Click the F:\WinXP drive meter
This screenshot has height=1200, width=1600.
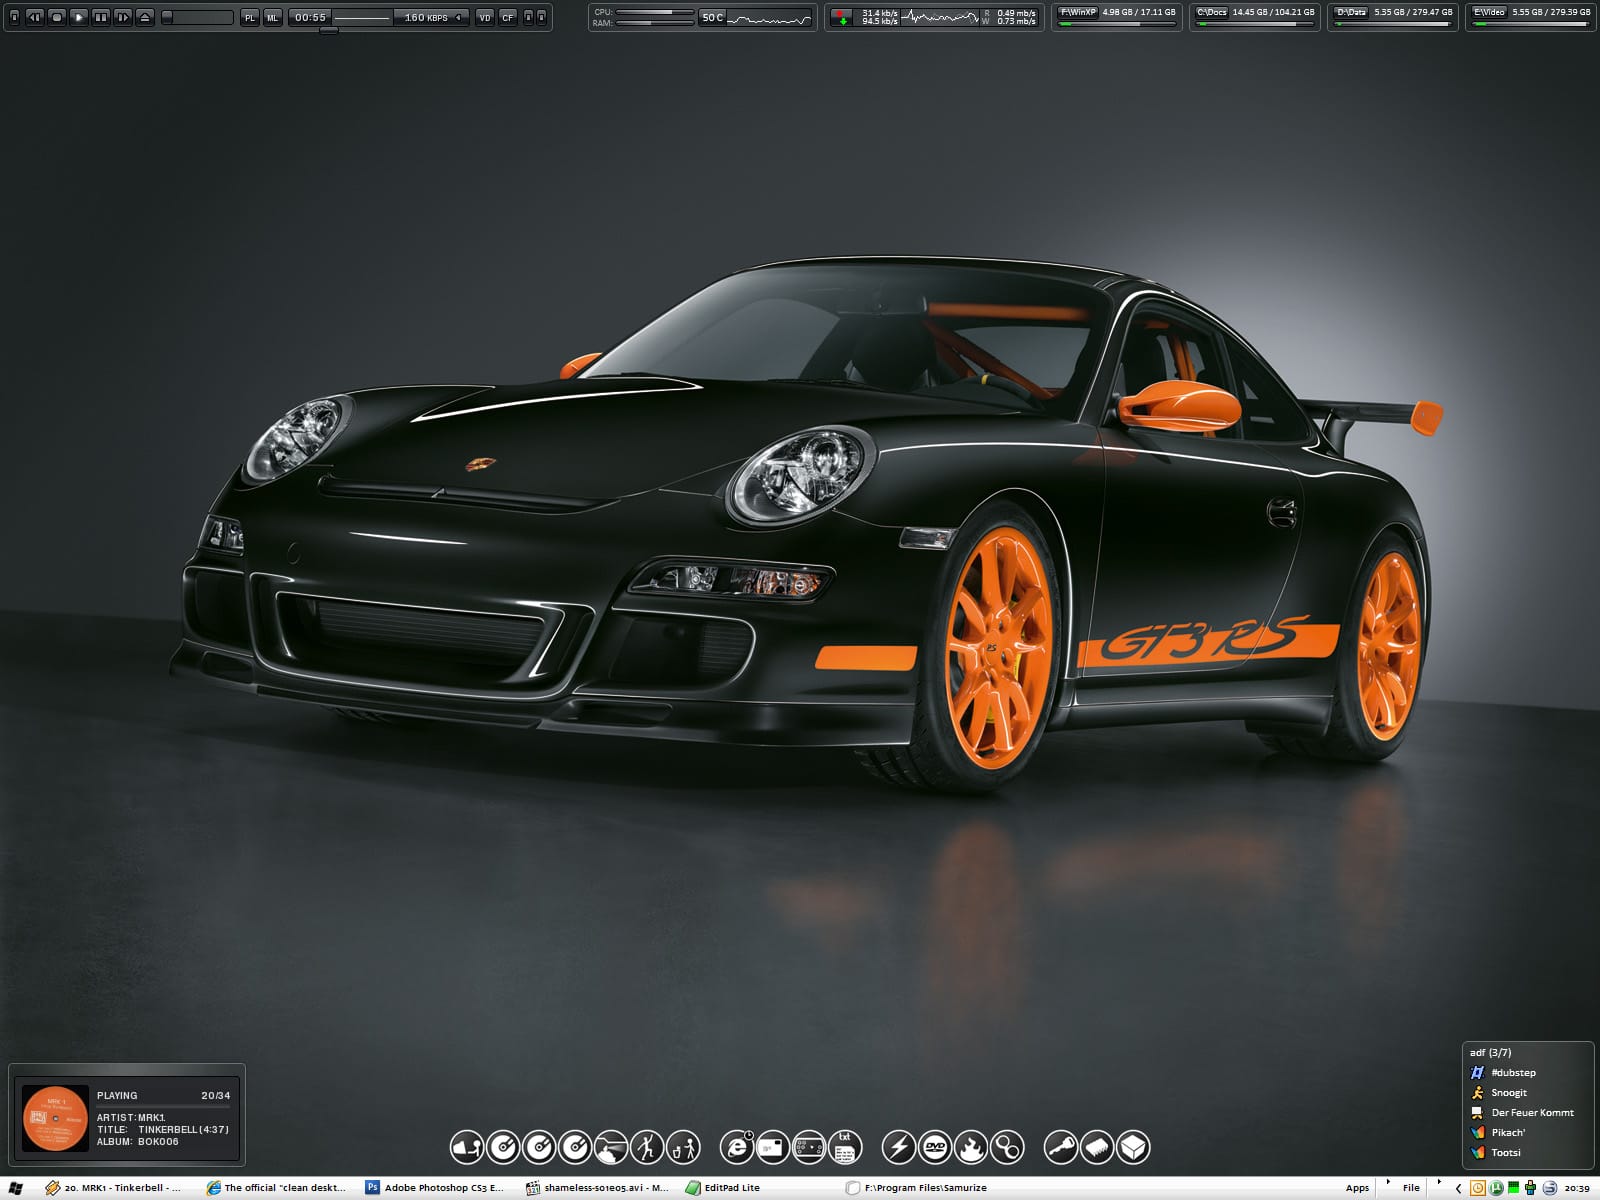1117,17
